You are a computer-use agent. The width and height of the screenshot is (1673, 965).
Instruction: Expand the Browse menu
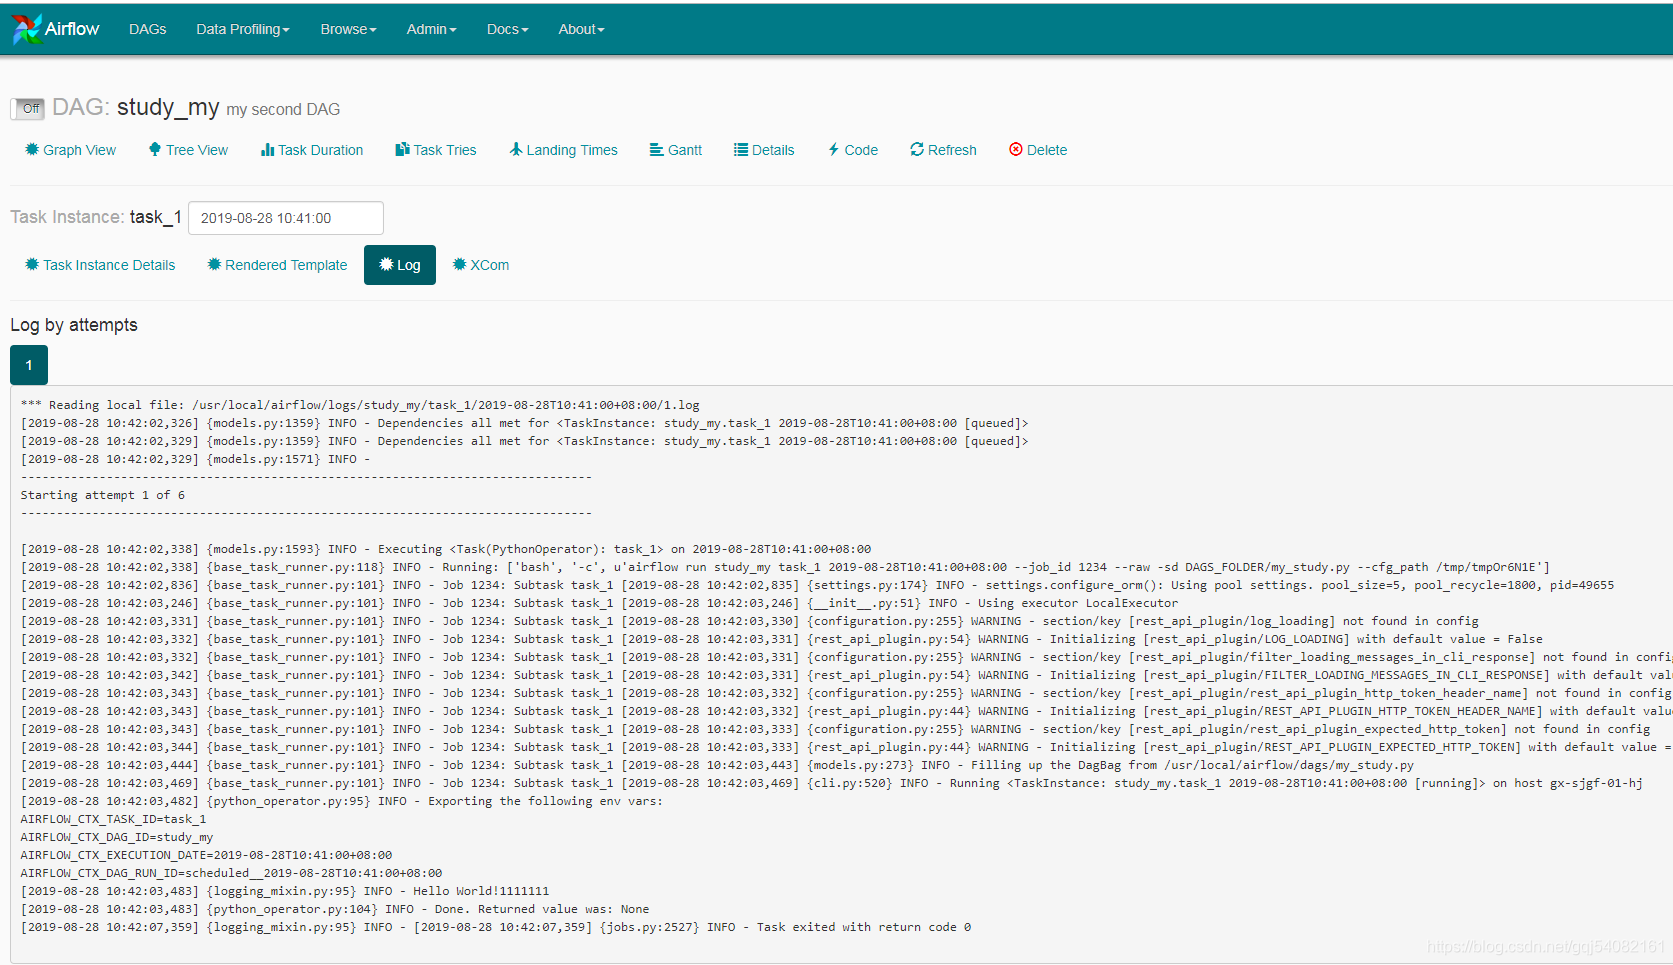pos(348,29)
